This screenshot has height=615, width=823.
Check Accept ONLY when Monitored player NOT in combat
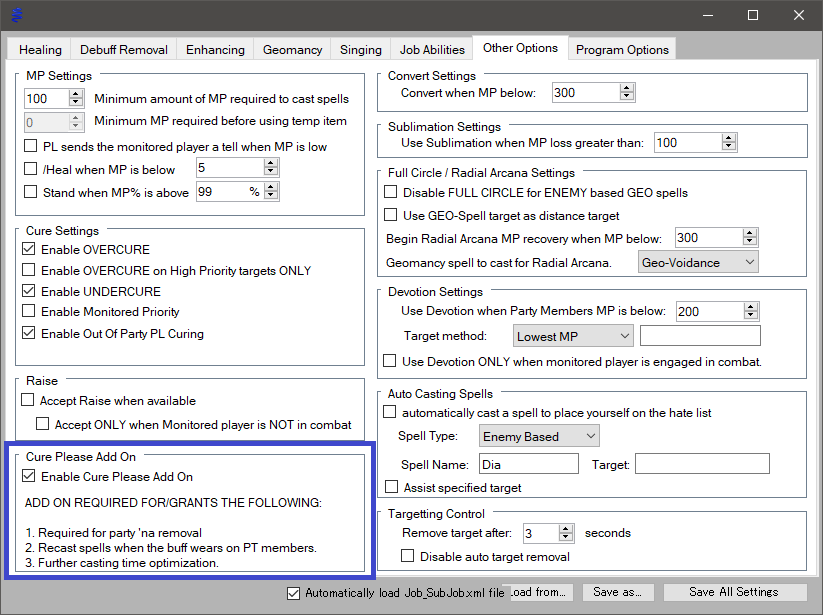click(43, 423)
